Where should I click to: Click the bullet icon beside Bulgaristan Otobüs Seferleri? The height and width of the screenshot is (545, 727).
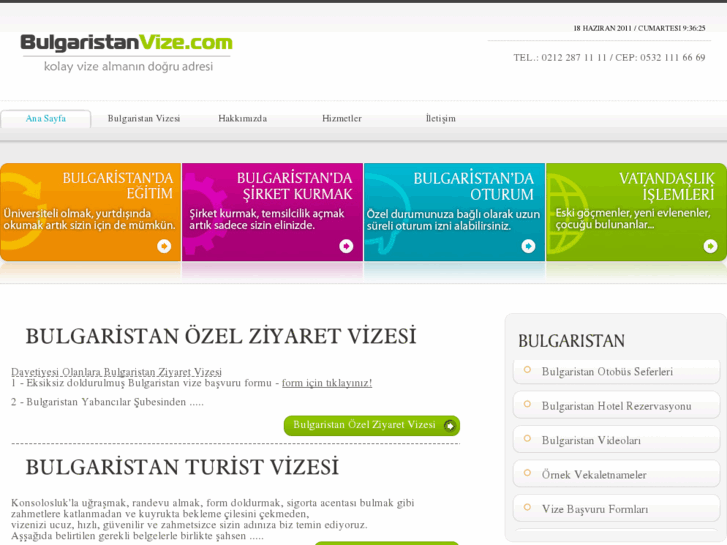[527, 370]
